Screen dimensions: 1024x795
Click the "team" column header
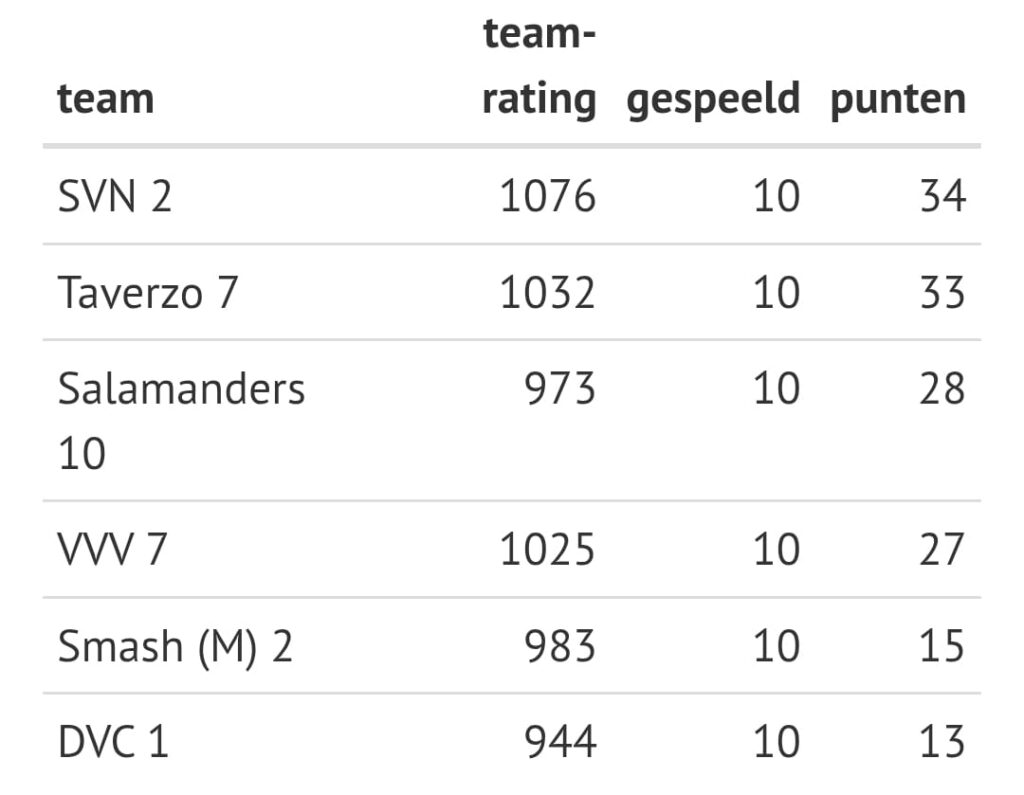click(106, 99)
